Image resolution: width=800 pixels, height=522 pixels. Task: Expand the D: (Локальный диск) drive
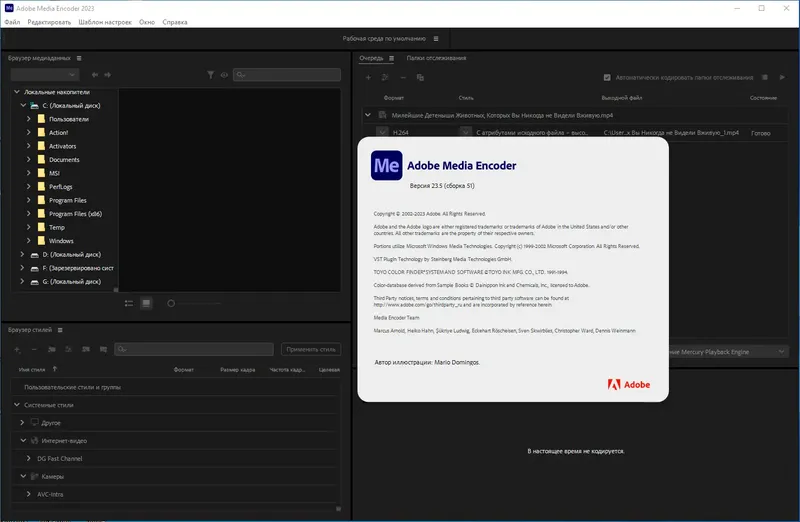[22, 254]
